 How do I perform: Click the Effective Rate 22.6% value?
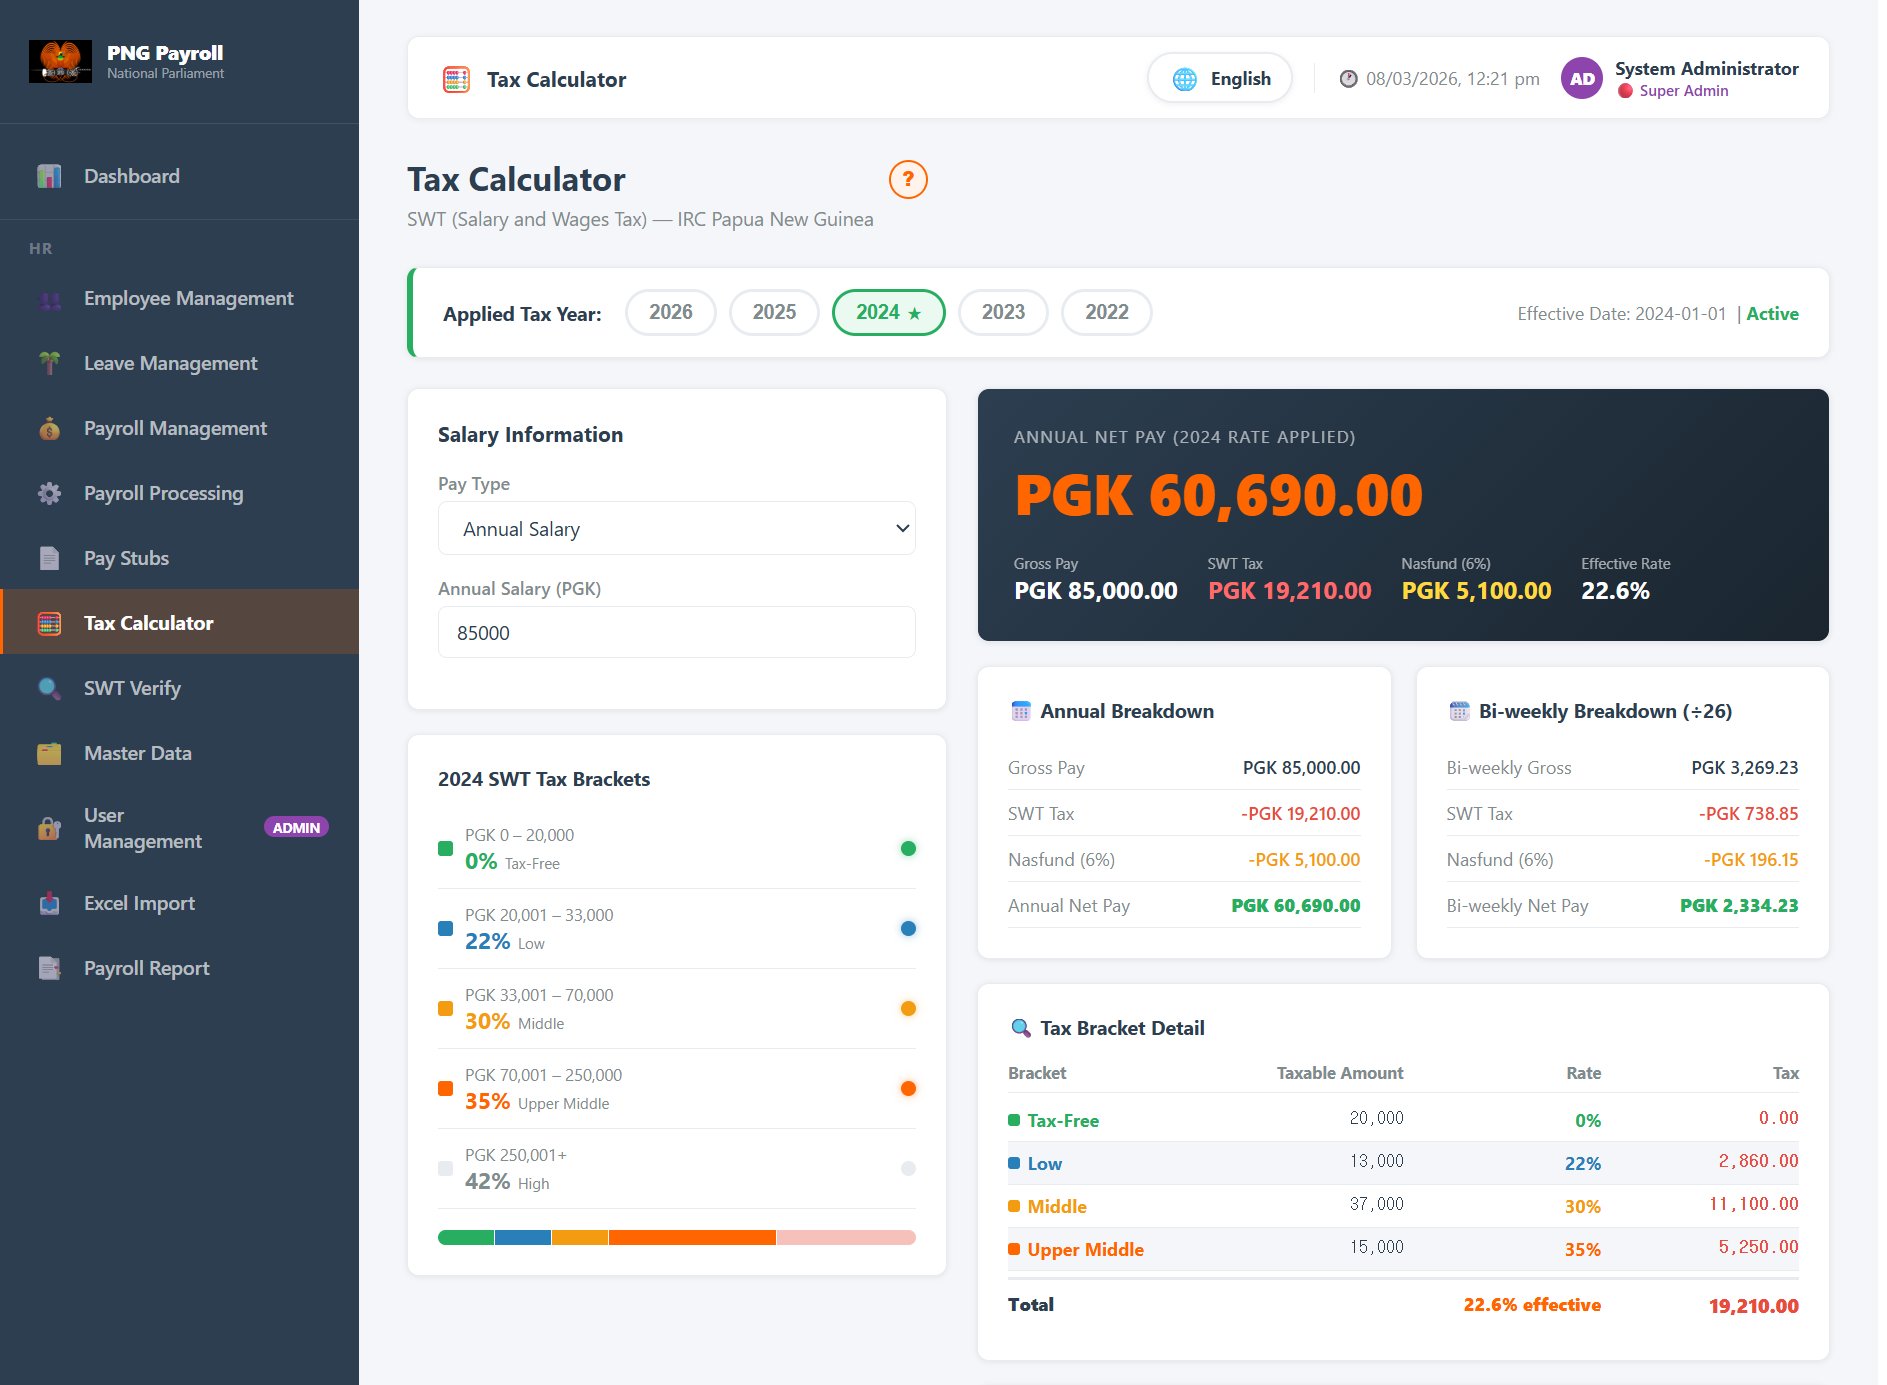click(1615, 591)
